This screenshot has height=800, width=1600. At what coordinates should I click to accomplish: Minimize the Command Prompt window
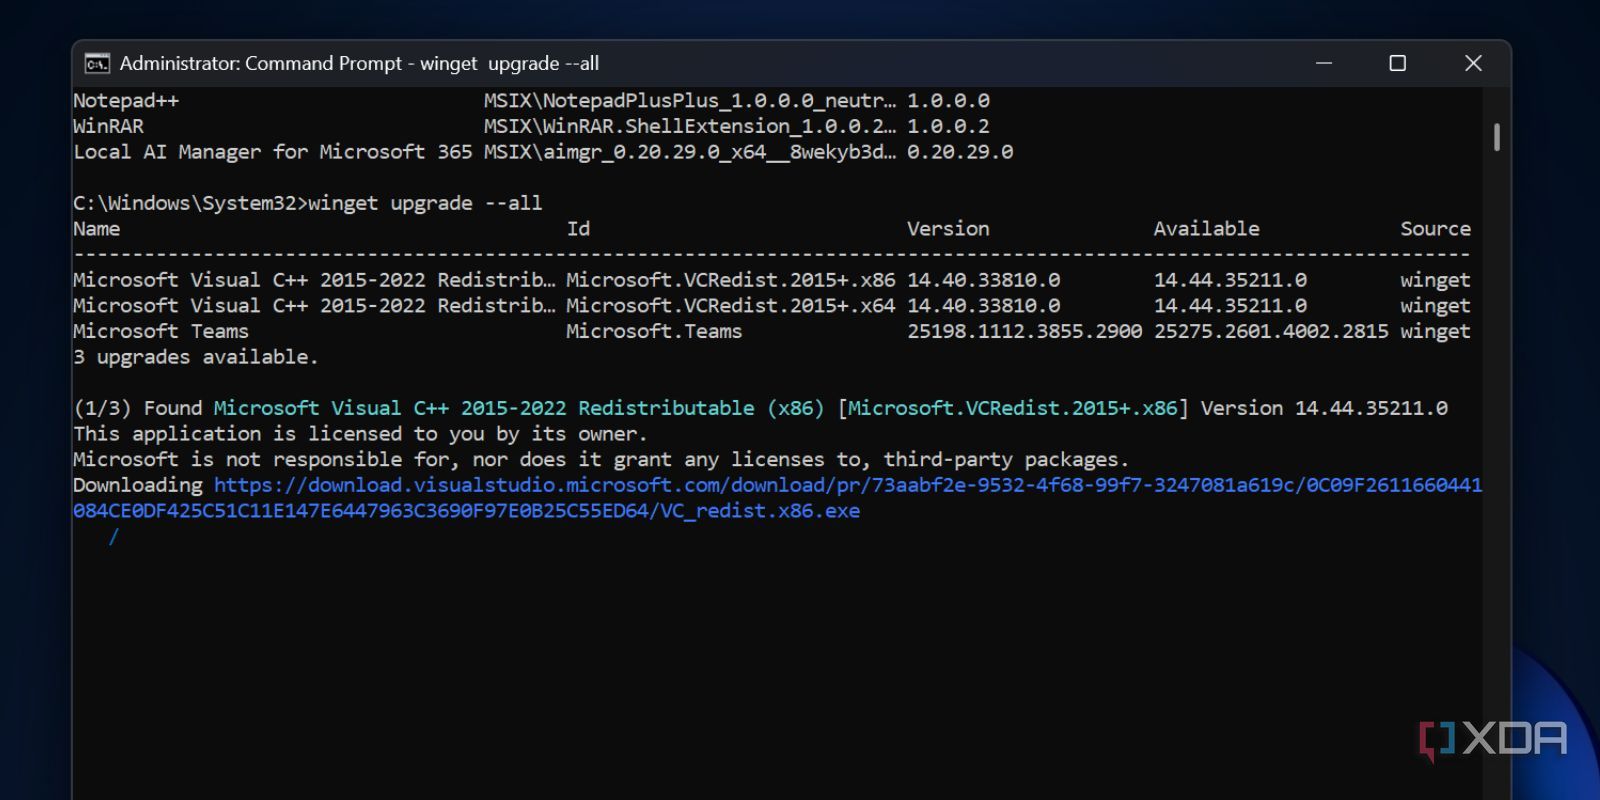(x=1324, y=63)
